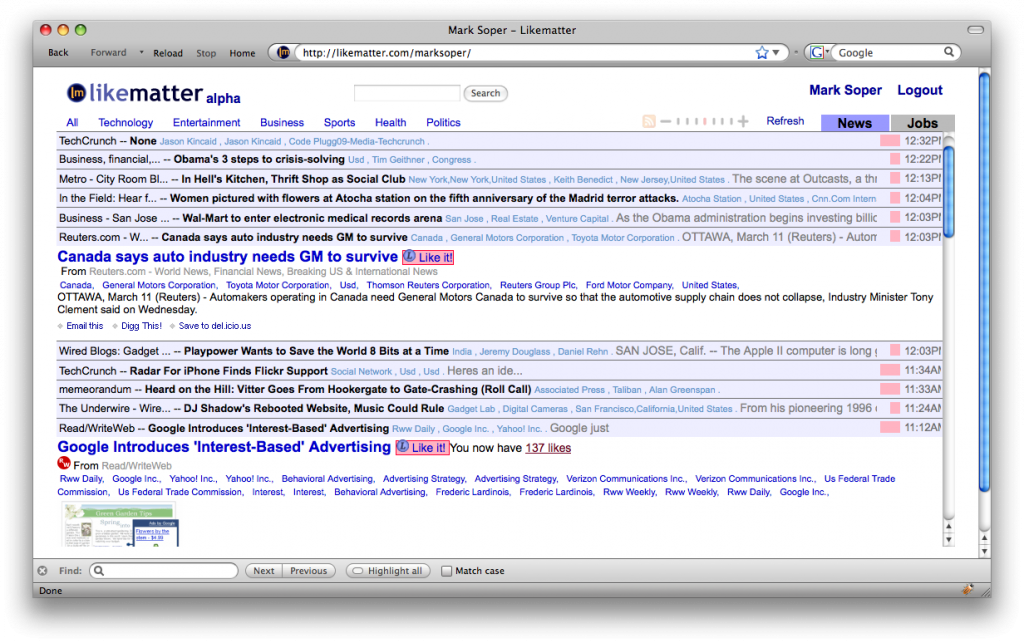Click Like it! on the Canada GM article
1024x643 pixels.
coord(428,257)
